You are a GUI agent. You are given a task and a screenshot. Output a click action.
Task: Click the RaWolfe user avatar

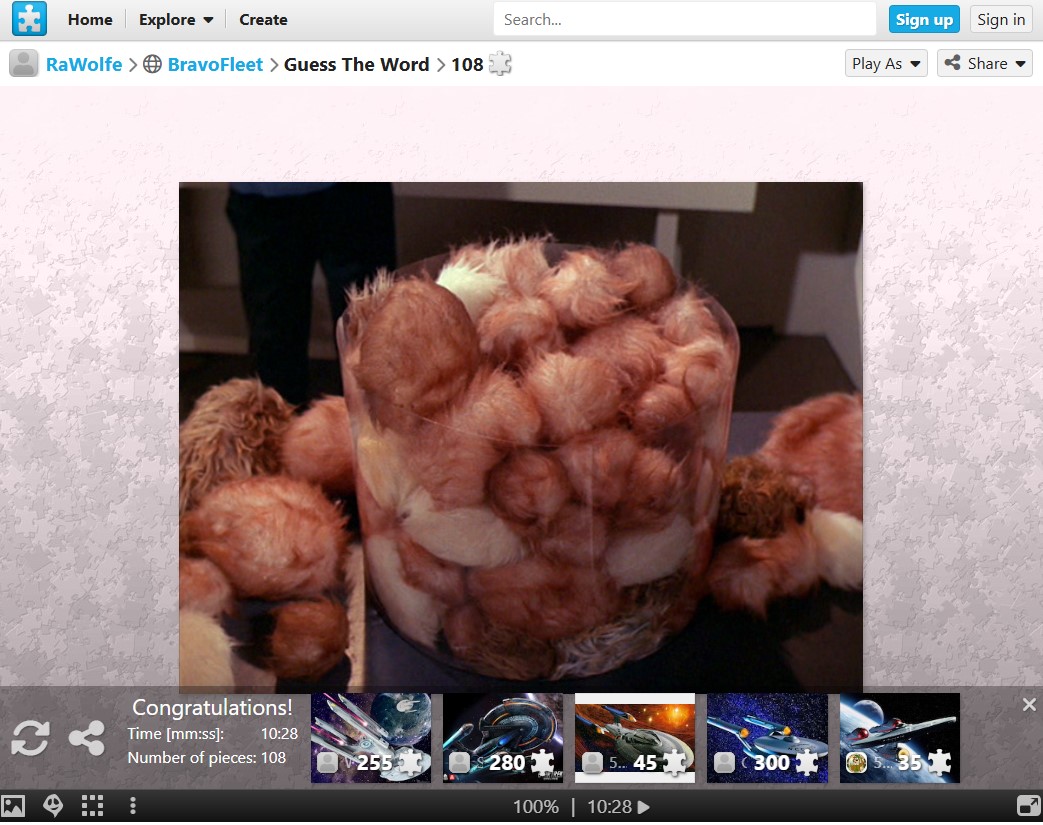[24, 64]
